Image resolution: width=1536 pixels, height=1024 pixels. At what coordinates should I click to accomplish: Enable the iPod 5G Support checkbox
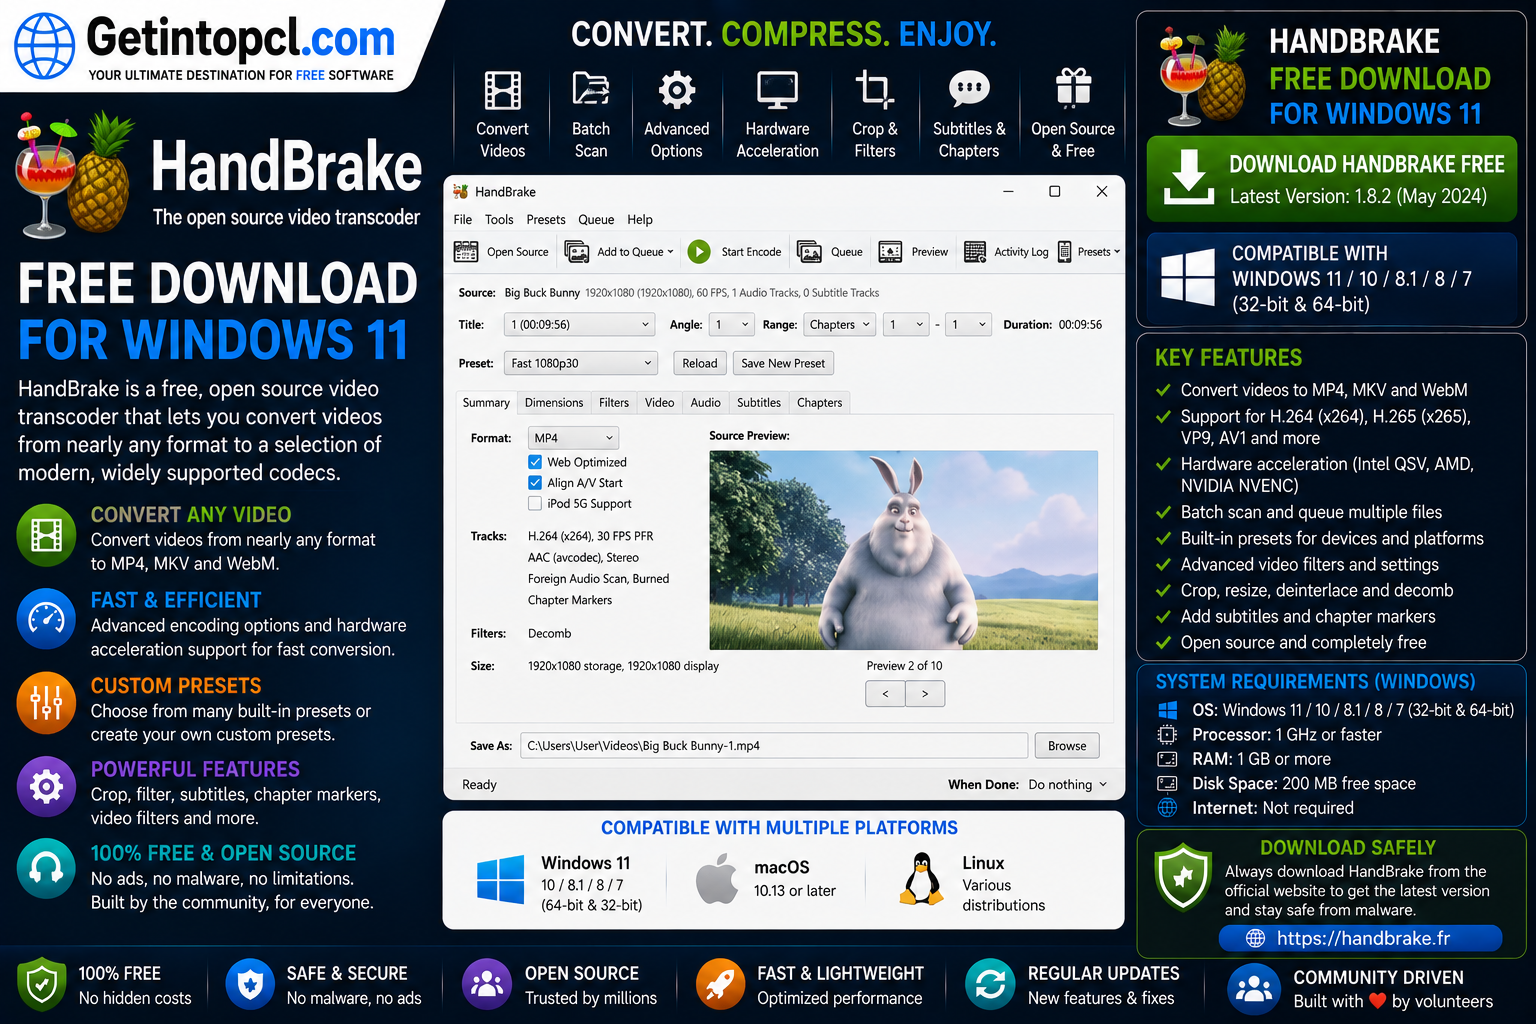[535, 504]
